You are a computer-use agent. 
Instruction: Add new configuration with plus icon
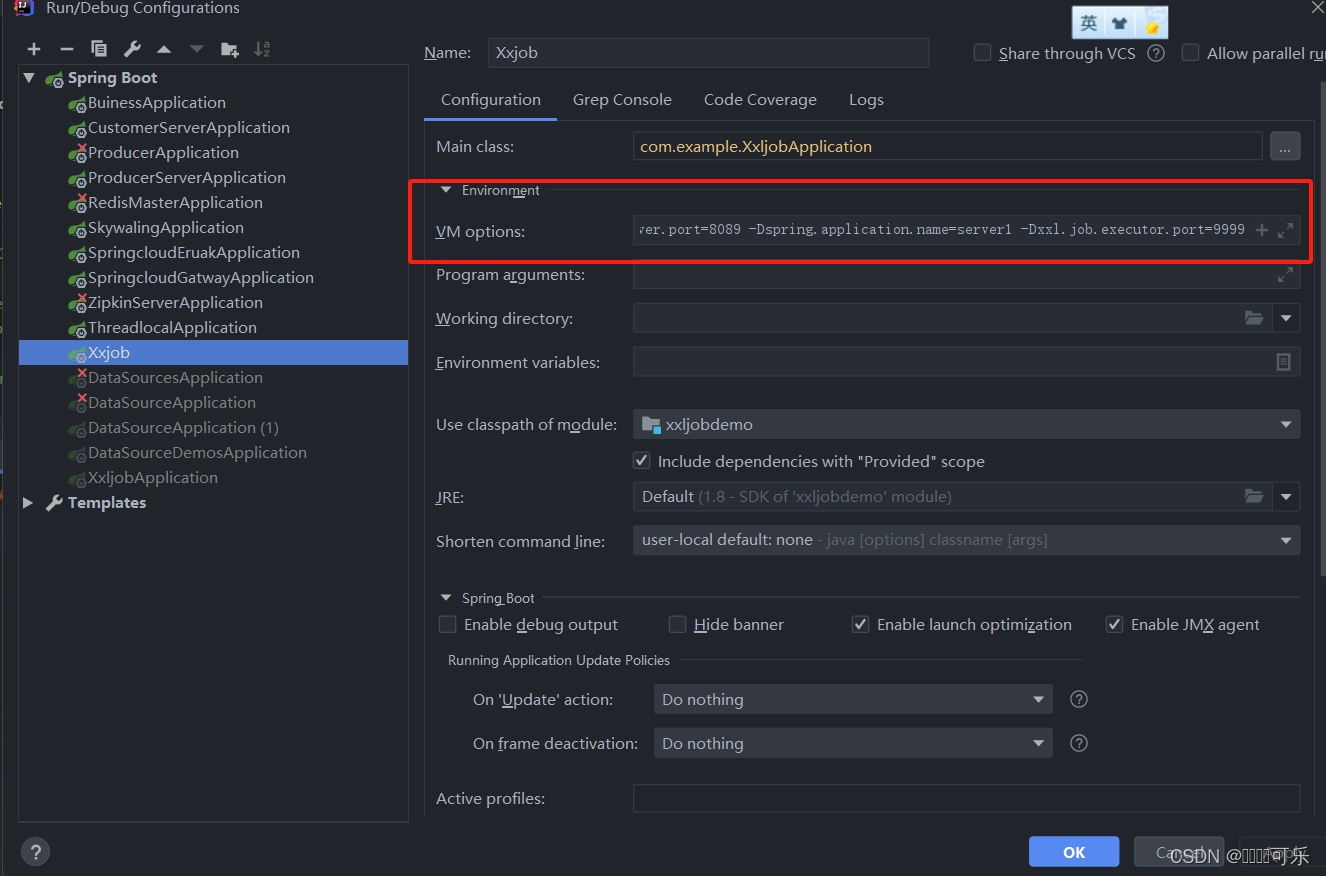coord(34,49)
